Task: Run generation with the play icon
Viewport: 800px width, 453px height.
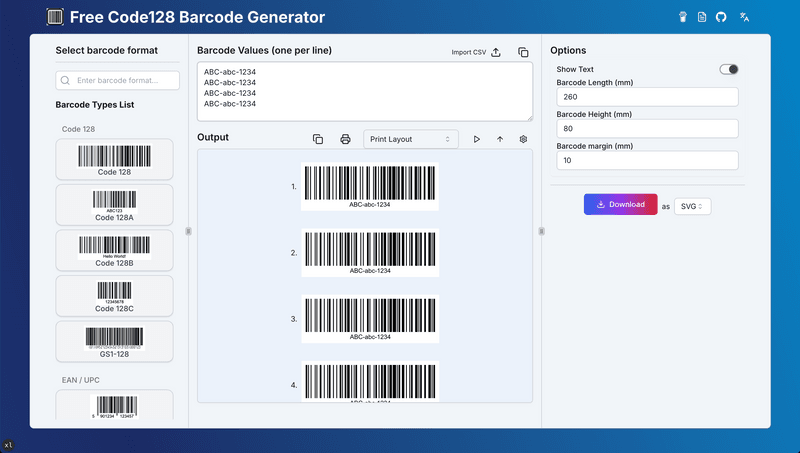Action: tap(477, 139)
